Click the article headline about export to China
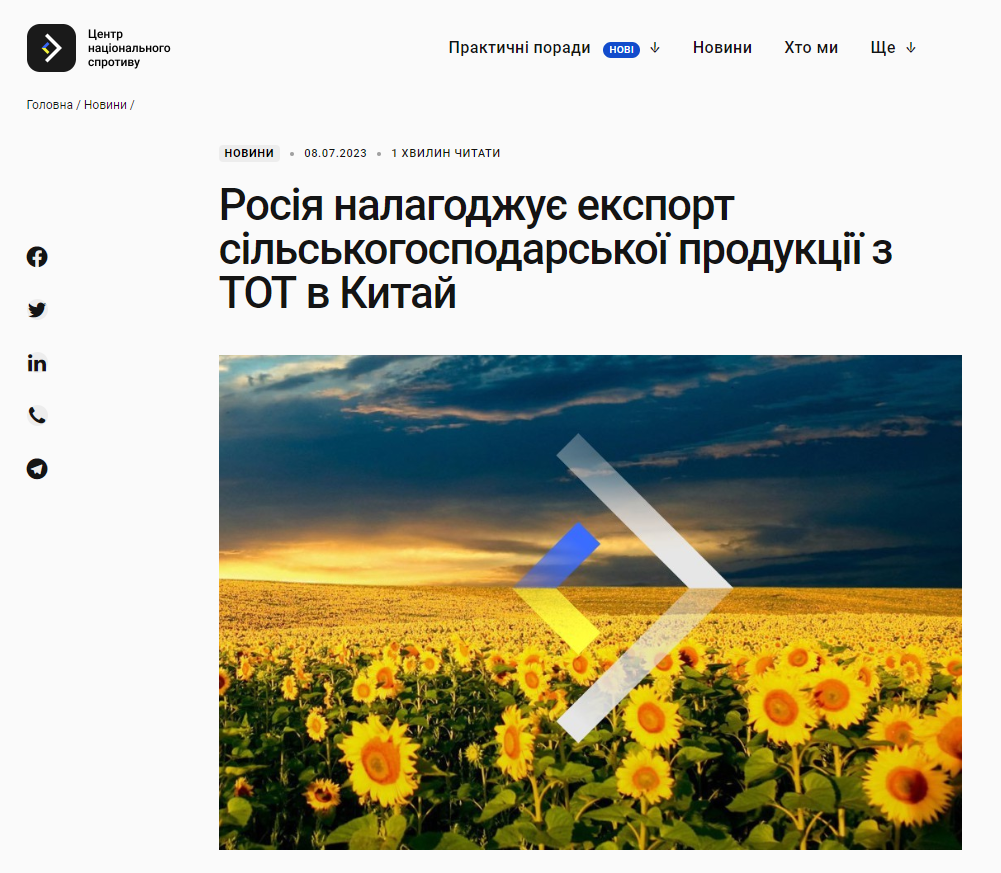 pyautogui.click(x=555, y=250)
